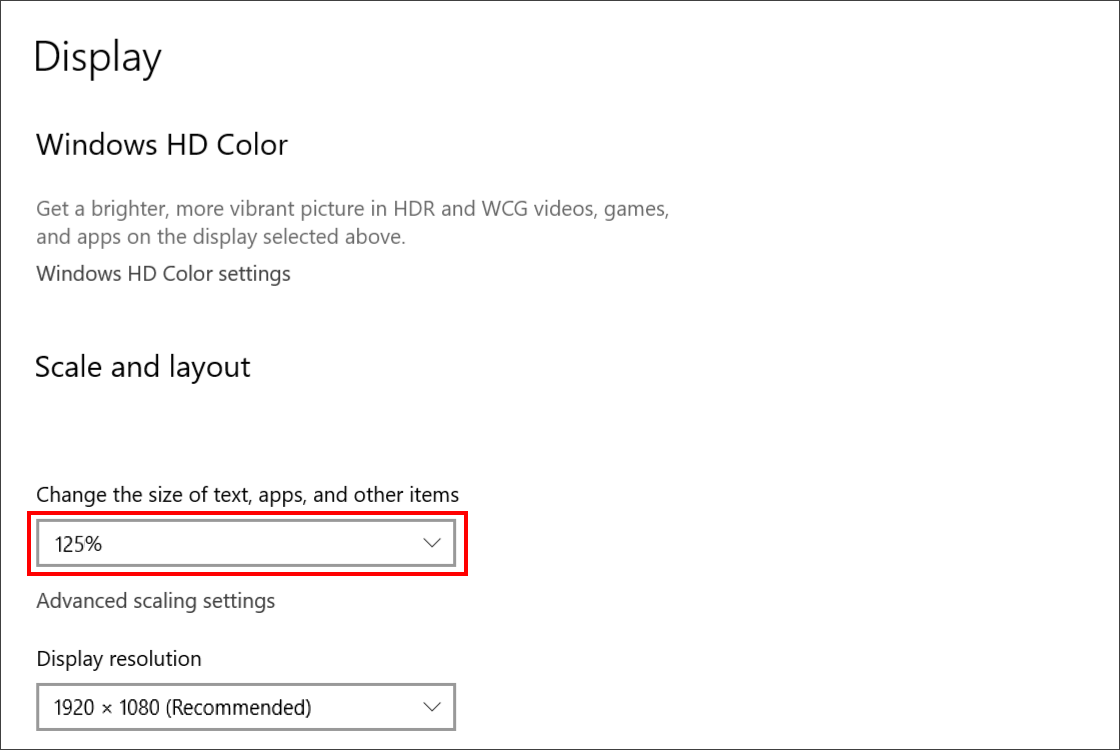Click the Scale and layout heading
The image size is (1120, 750).
[x=143, y=367]
